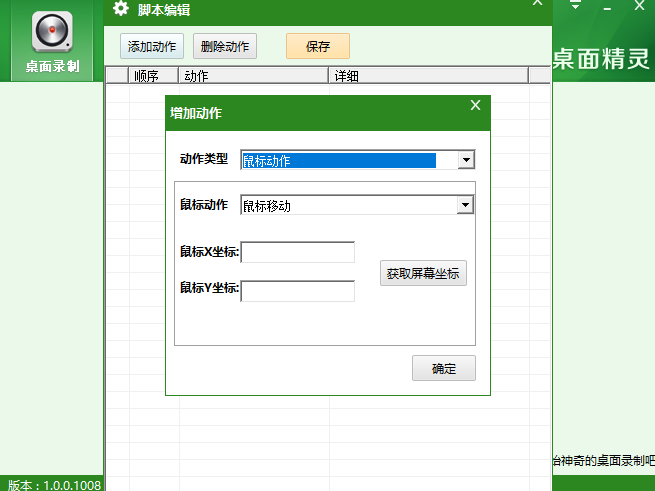655x491 pixels.
Task: Click the 桌面精灵 title text
Action: [x=601, y=59]
